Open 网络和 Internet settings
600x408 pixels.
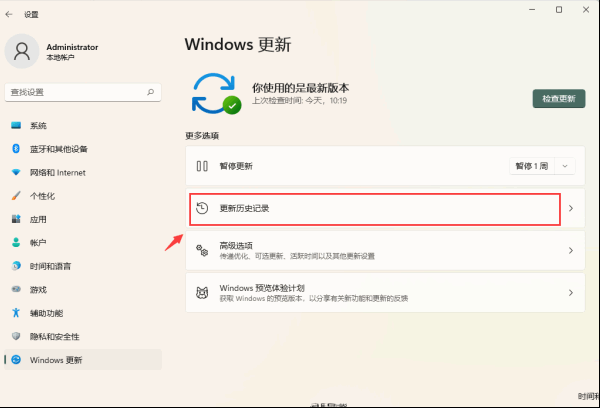point(83,173)
